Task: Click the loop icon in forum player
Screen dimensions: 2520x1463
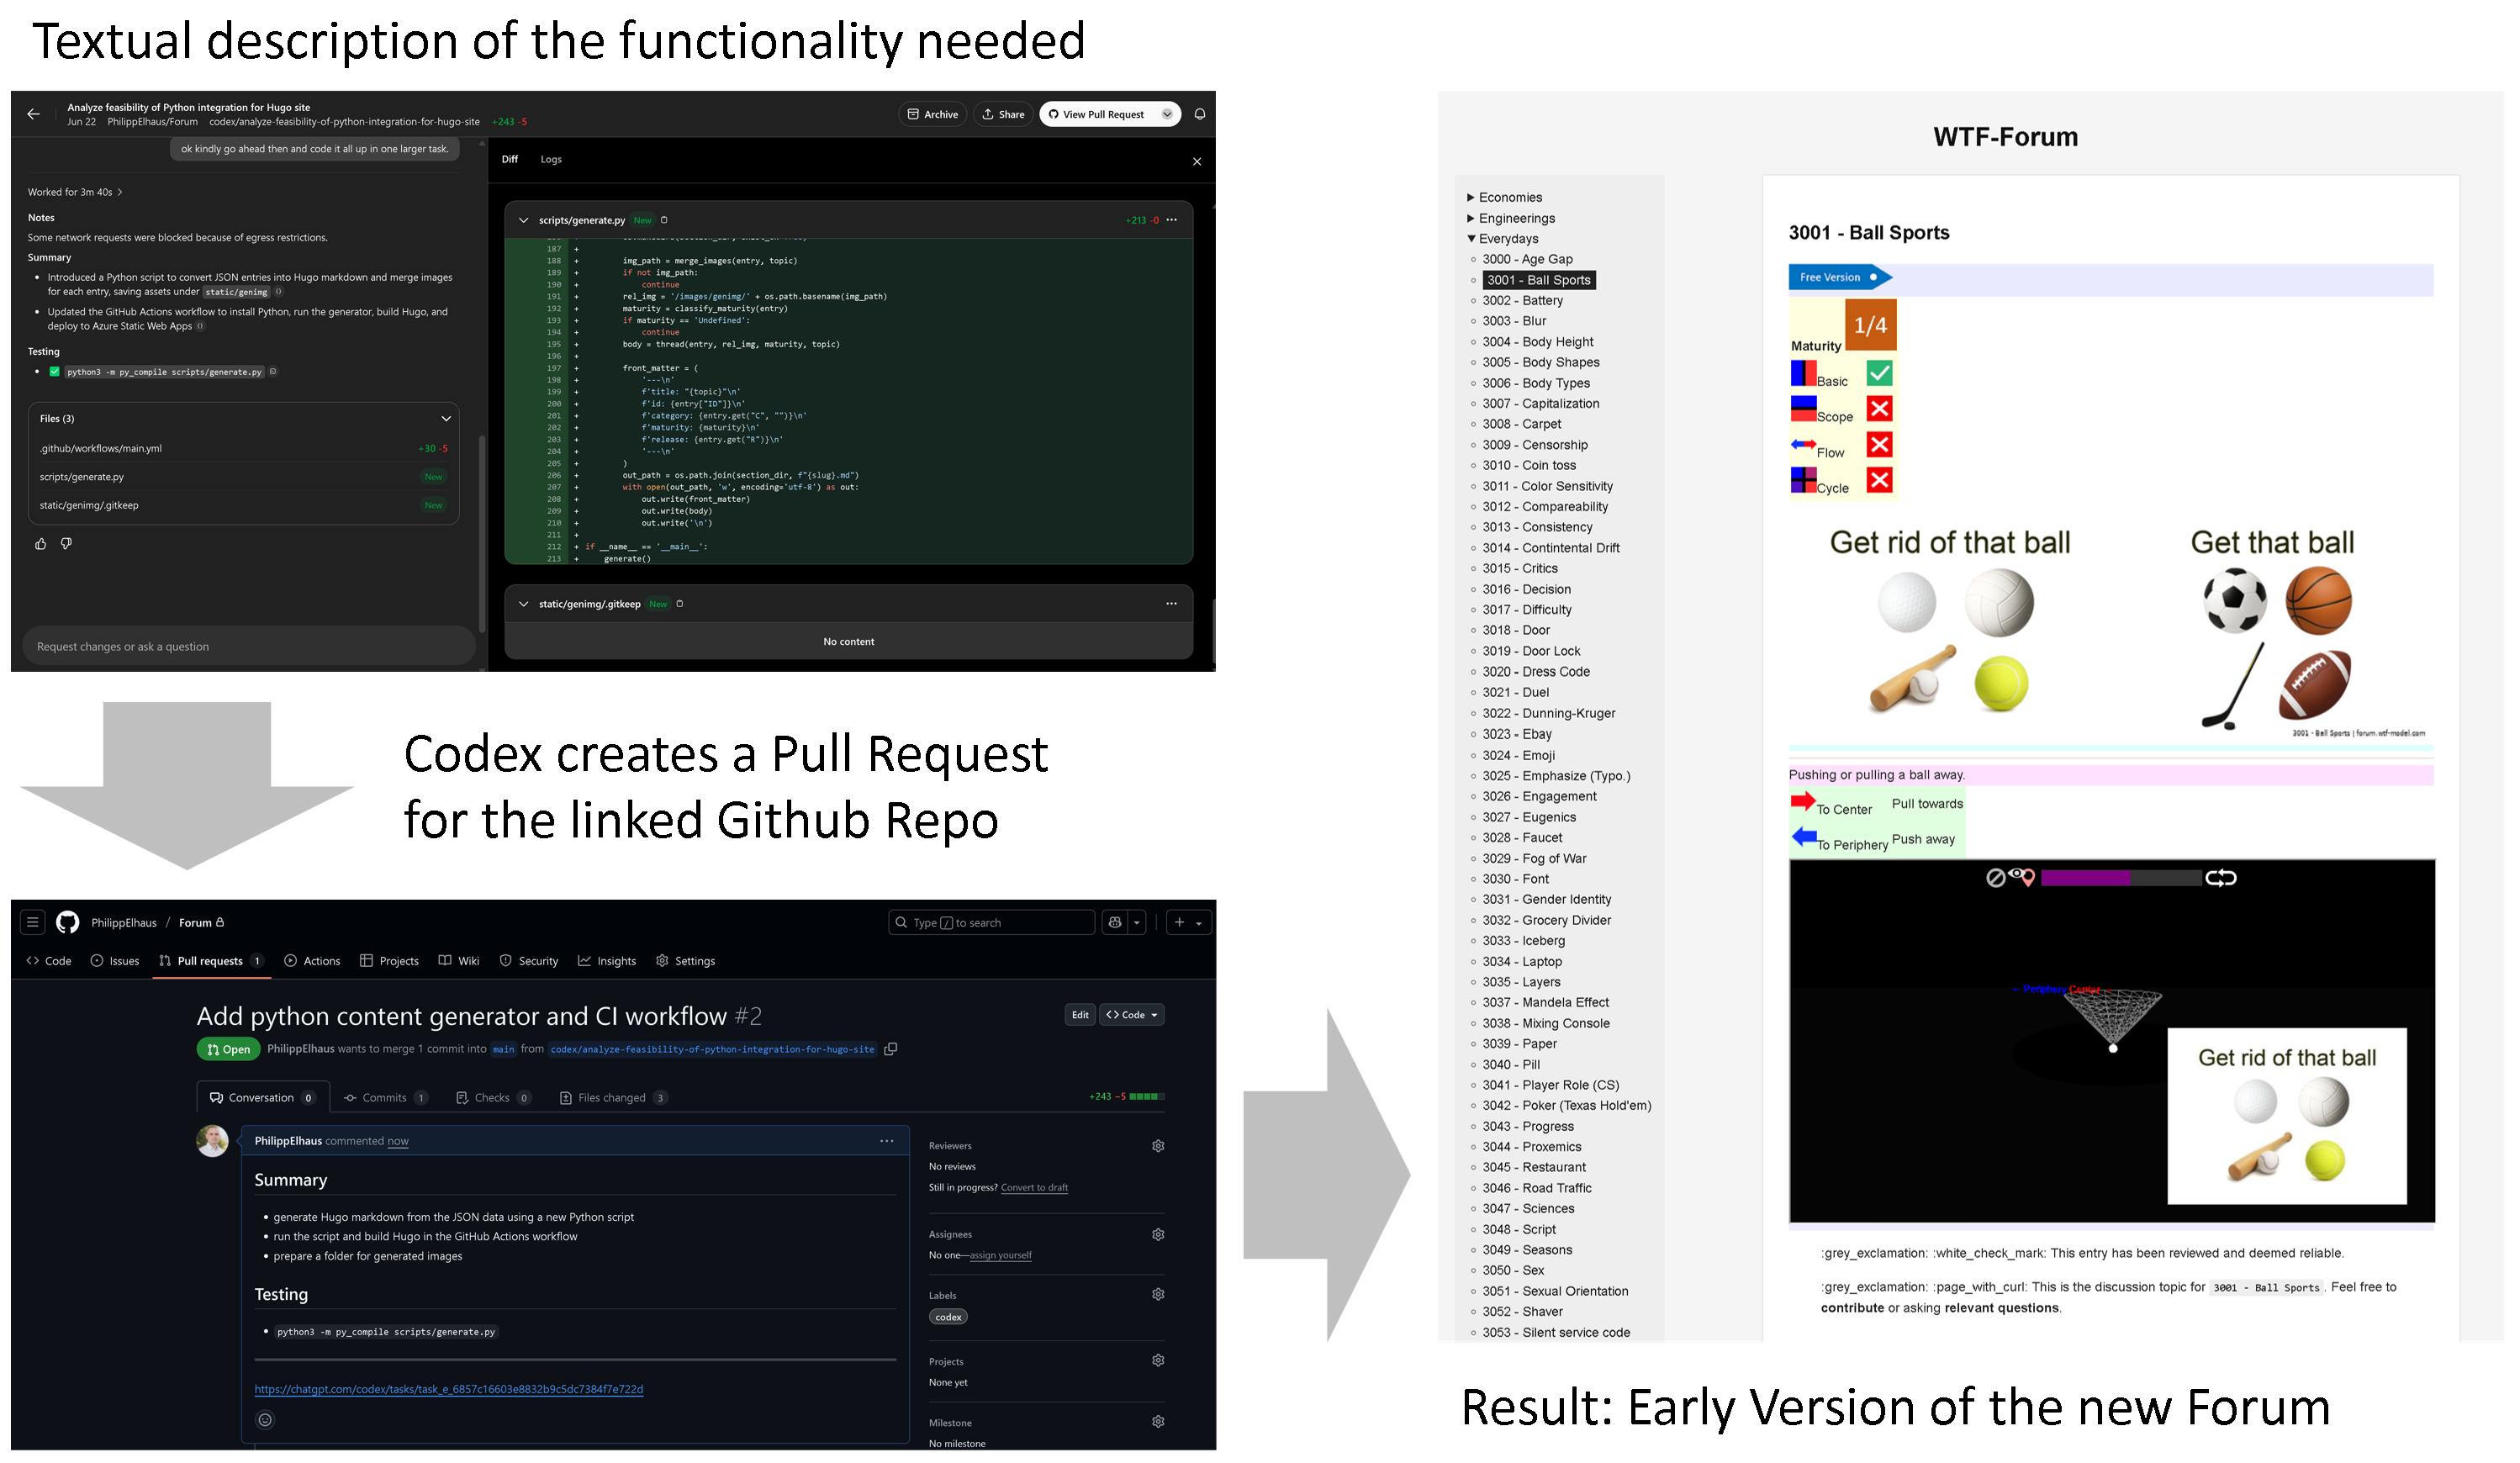Action: pos(2221,878)
